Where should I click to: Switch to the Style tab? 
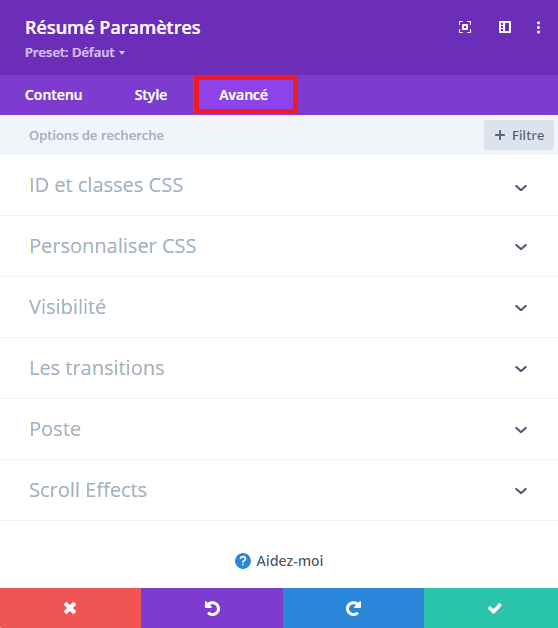[x=151, y=95]
